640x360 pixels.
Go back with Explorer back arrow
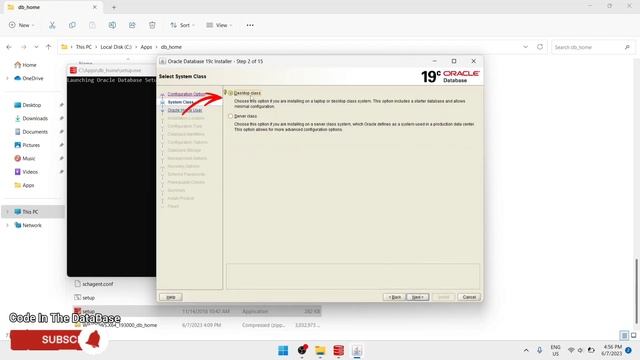(x=9, y=47)
